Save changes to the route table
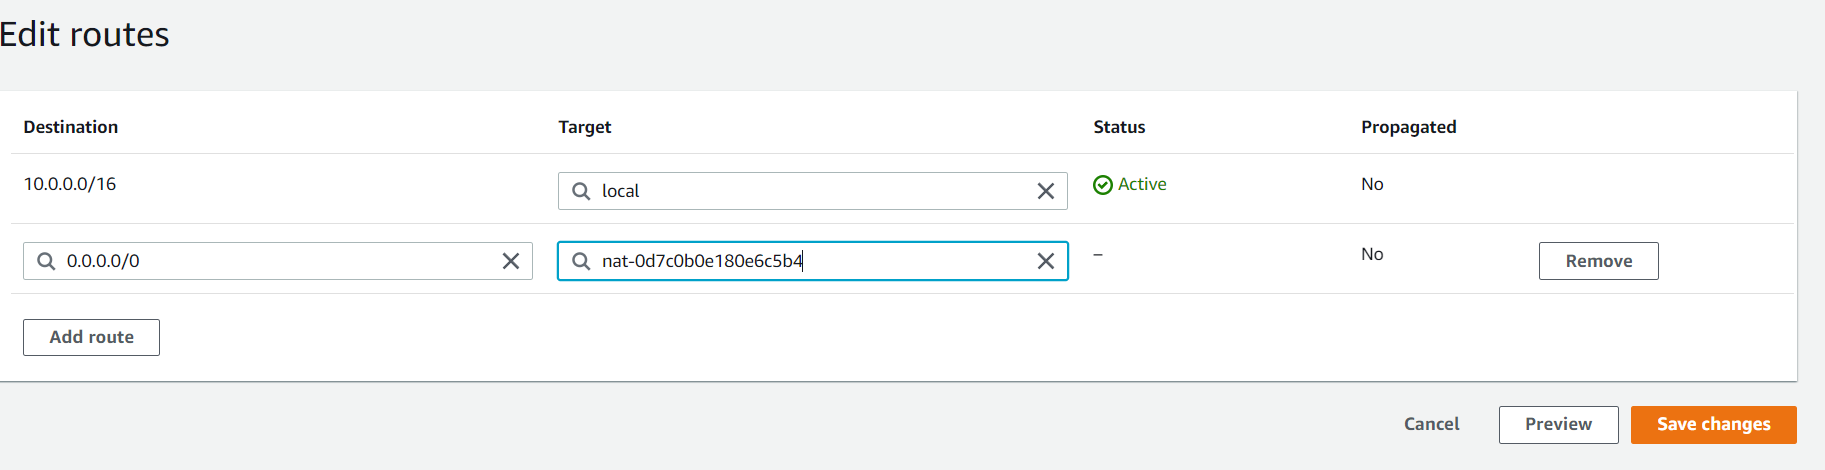 pos(1713,424)
